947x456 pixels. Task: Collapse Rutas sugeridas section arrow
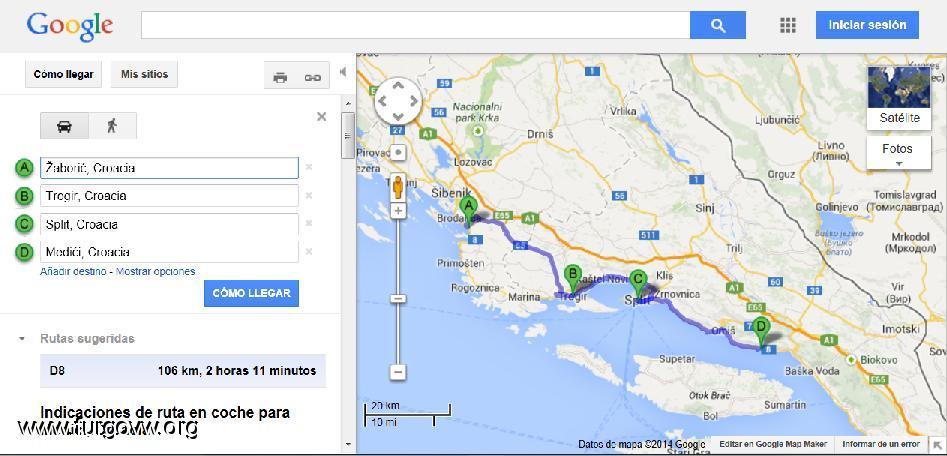pos(22,339)
